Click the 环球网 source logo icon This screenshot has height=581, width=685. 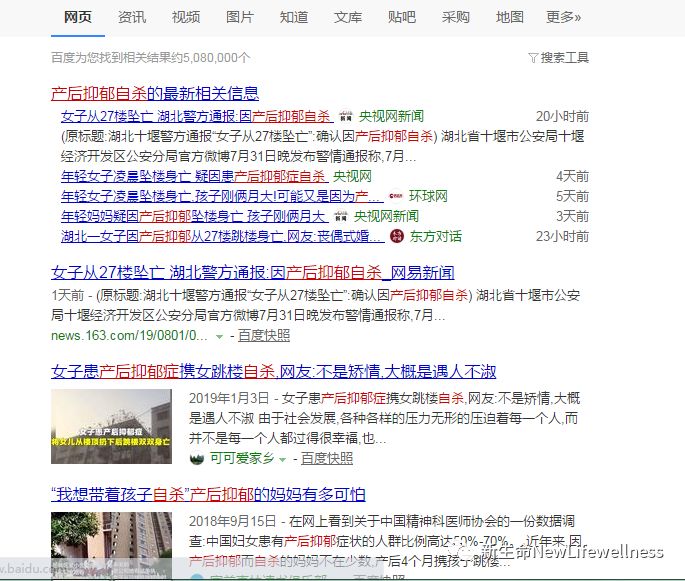coord(396,197)
